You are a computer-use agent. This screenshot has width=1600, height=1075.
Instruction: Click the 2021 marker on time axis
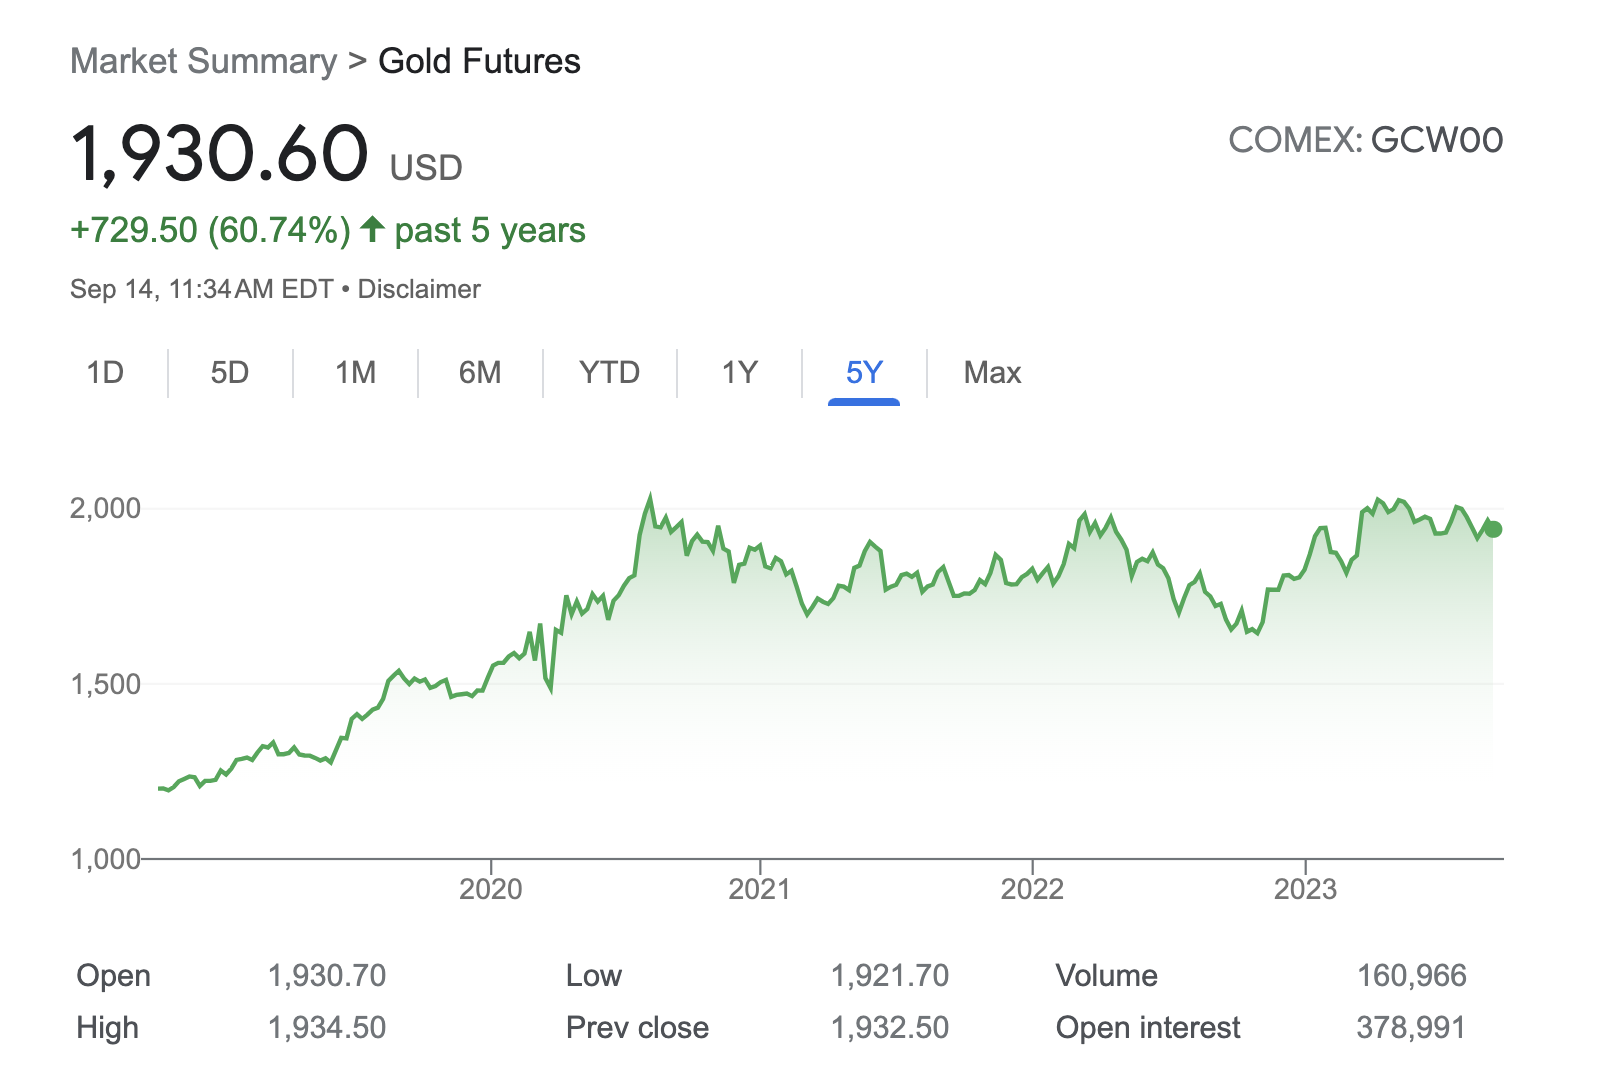[x=759, y=889]
